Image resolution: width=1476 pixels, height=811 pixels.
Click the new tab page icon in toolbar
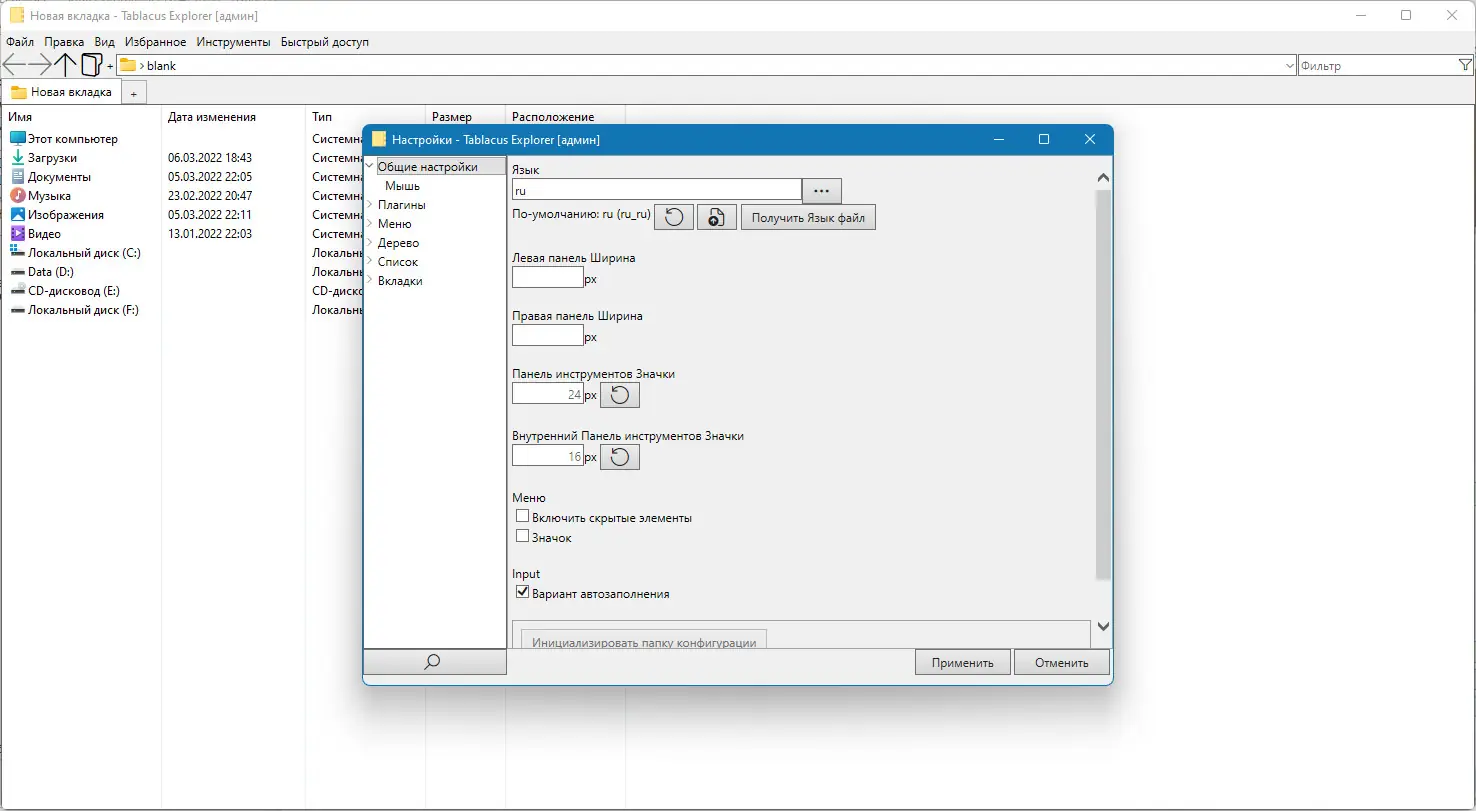click(x=91, y=65)
